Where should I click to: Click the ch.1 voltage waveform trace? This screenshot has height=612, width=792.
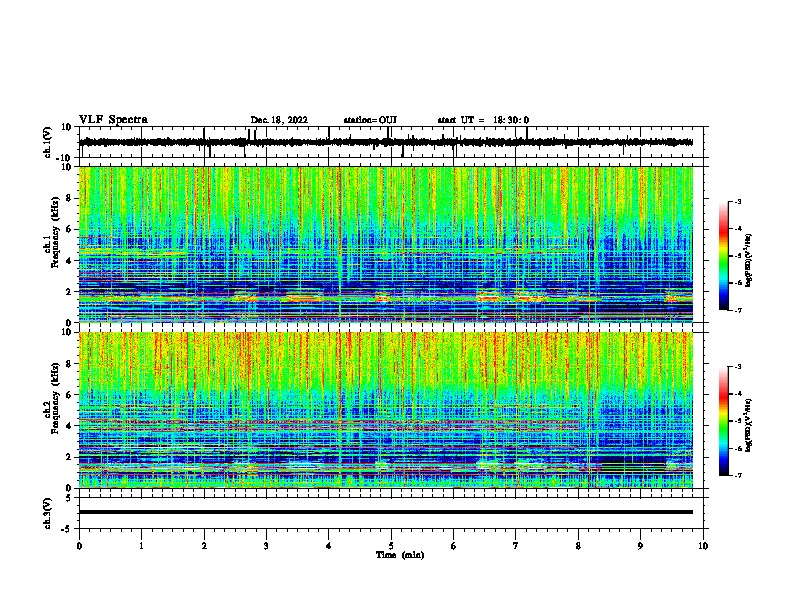(386, 142)
